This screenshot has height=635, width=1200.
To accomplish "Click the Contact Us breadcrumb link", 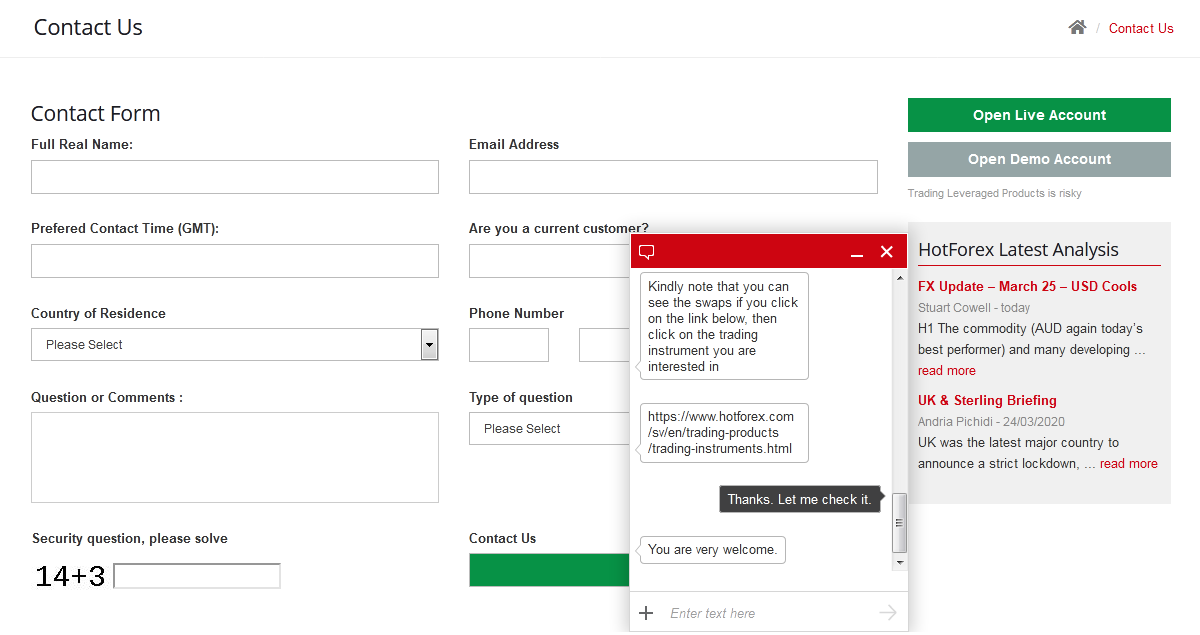I will coord(1141,28).
